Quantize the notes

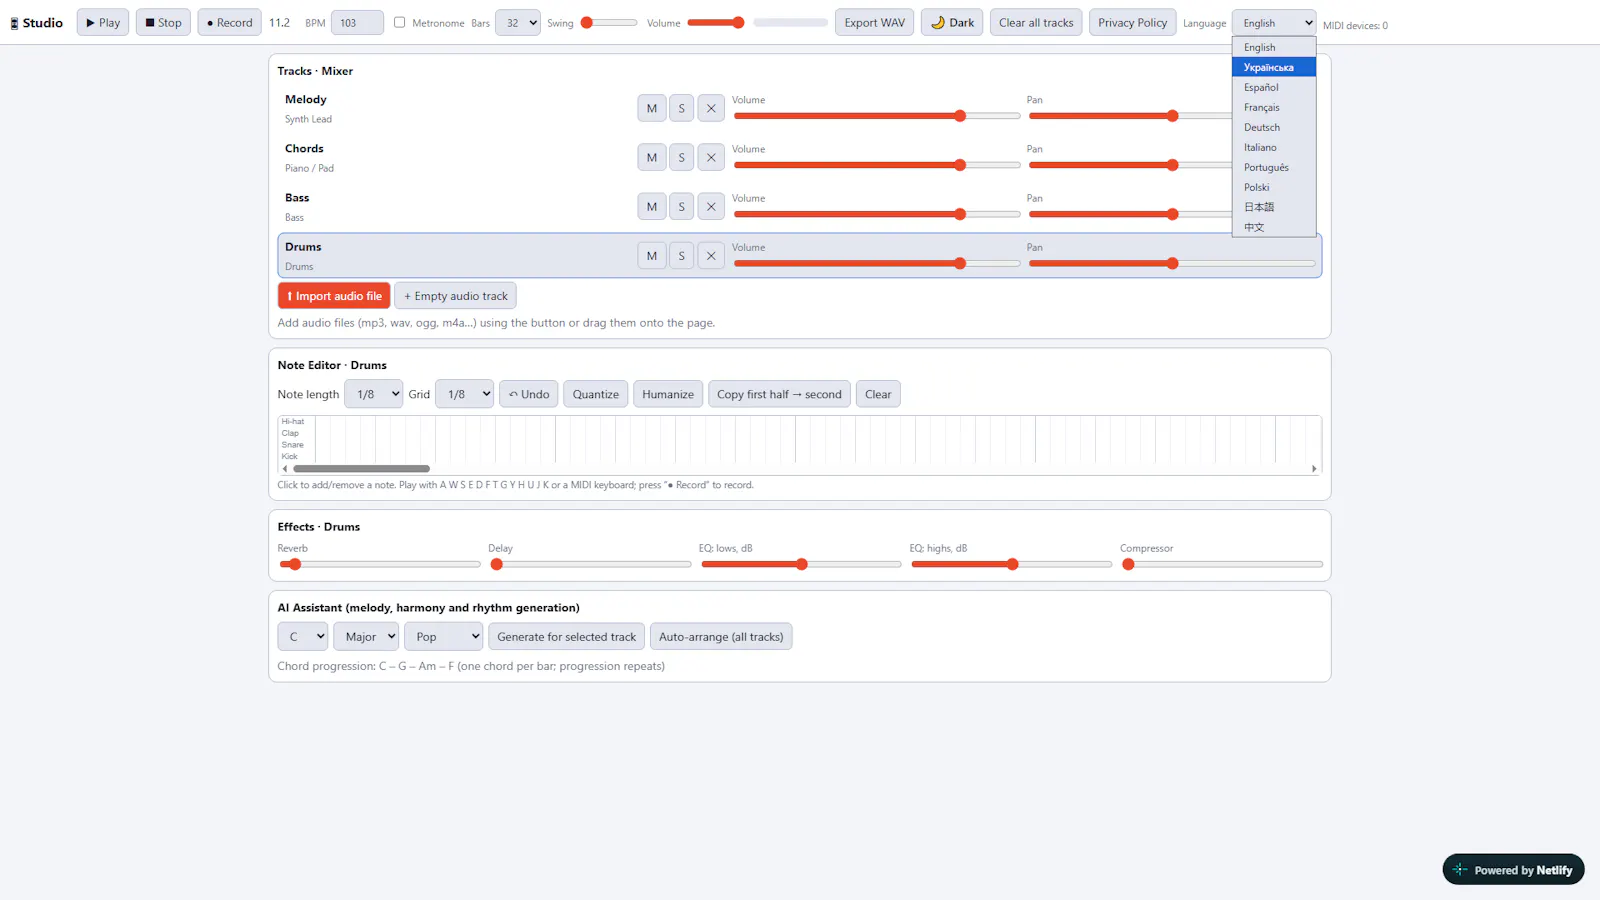[x=596, y=394]
